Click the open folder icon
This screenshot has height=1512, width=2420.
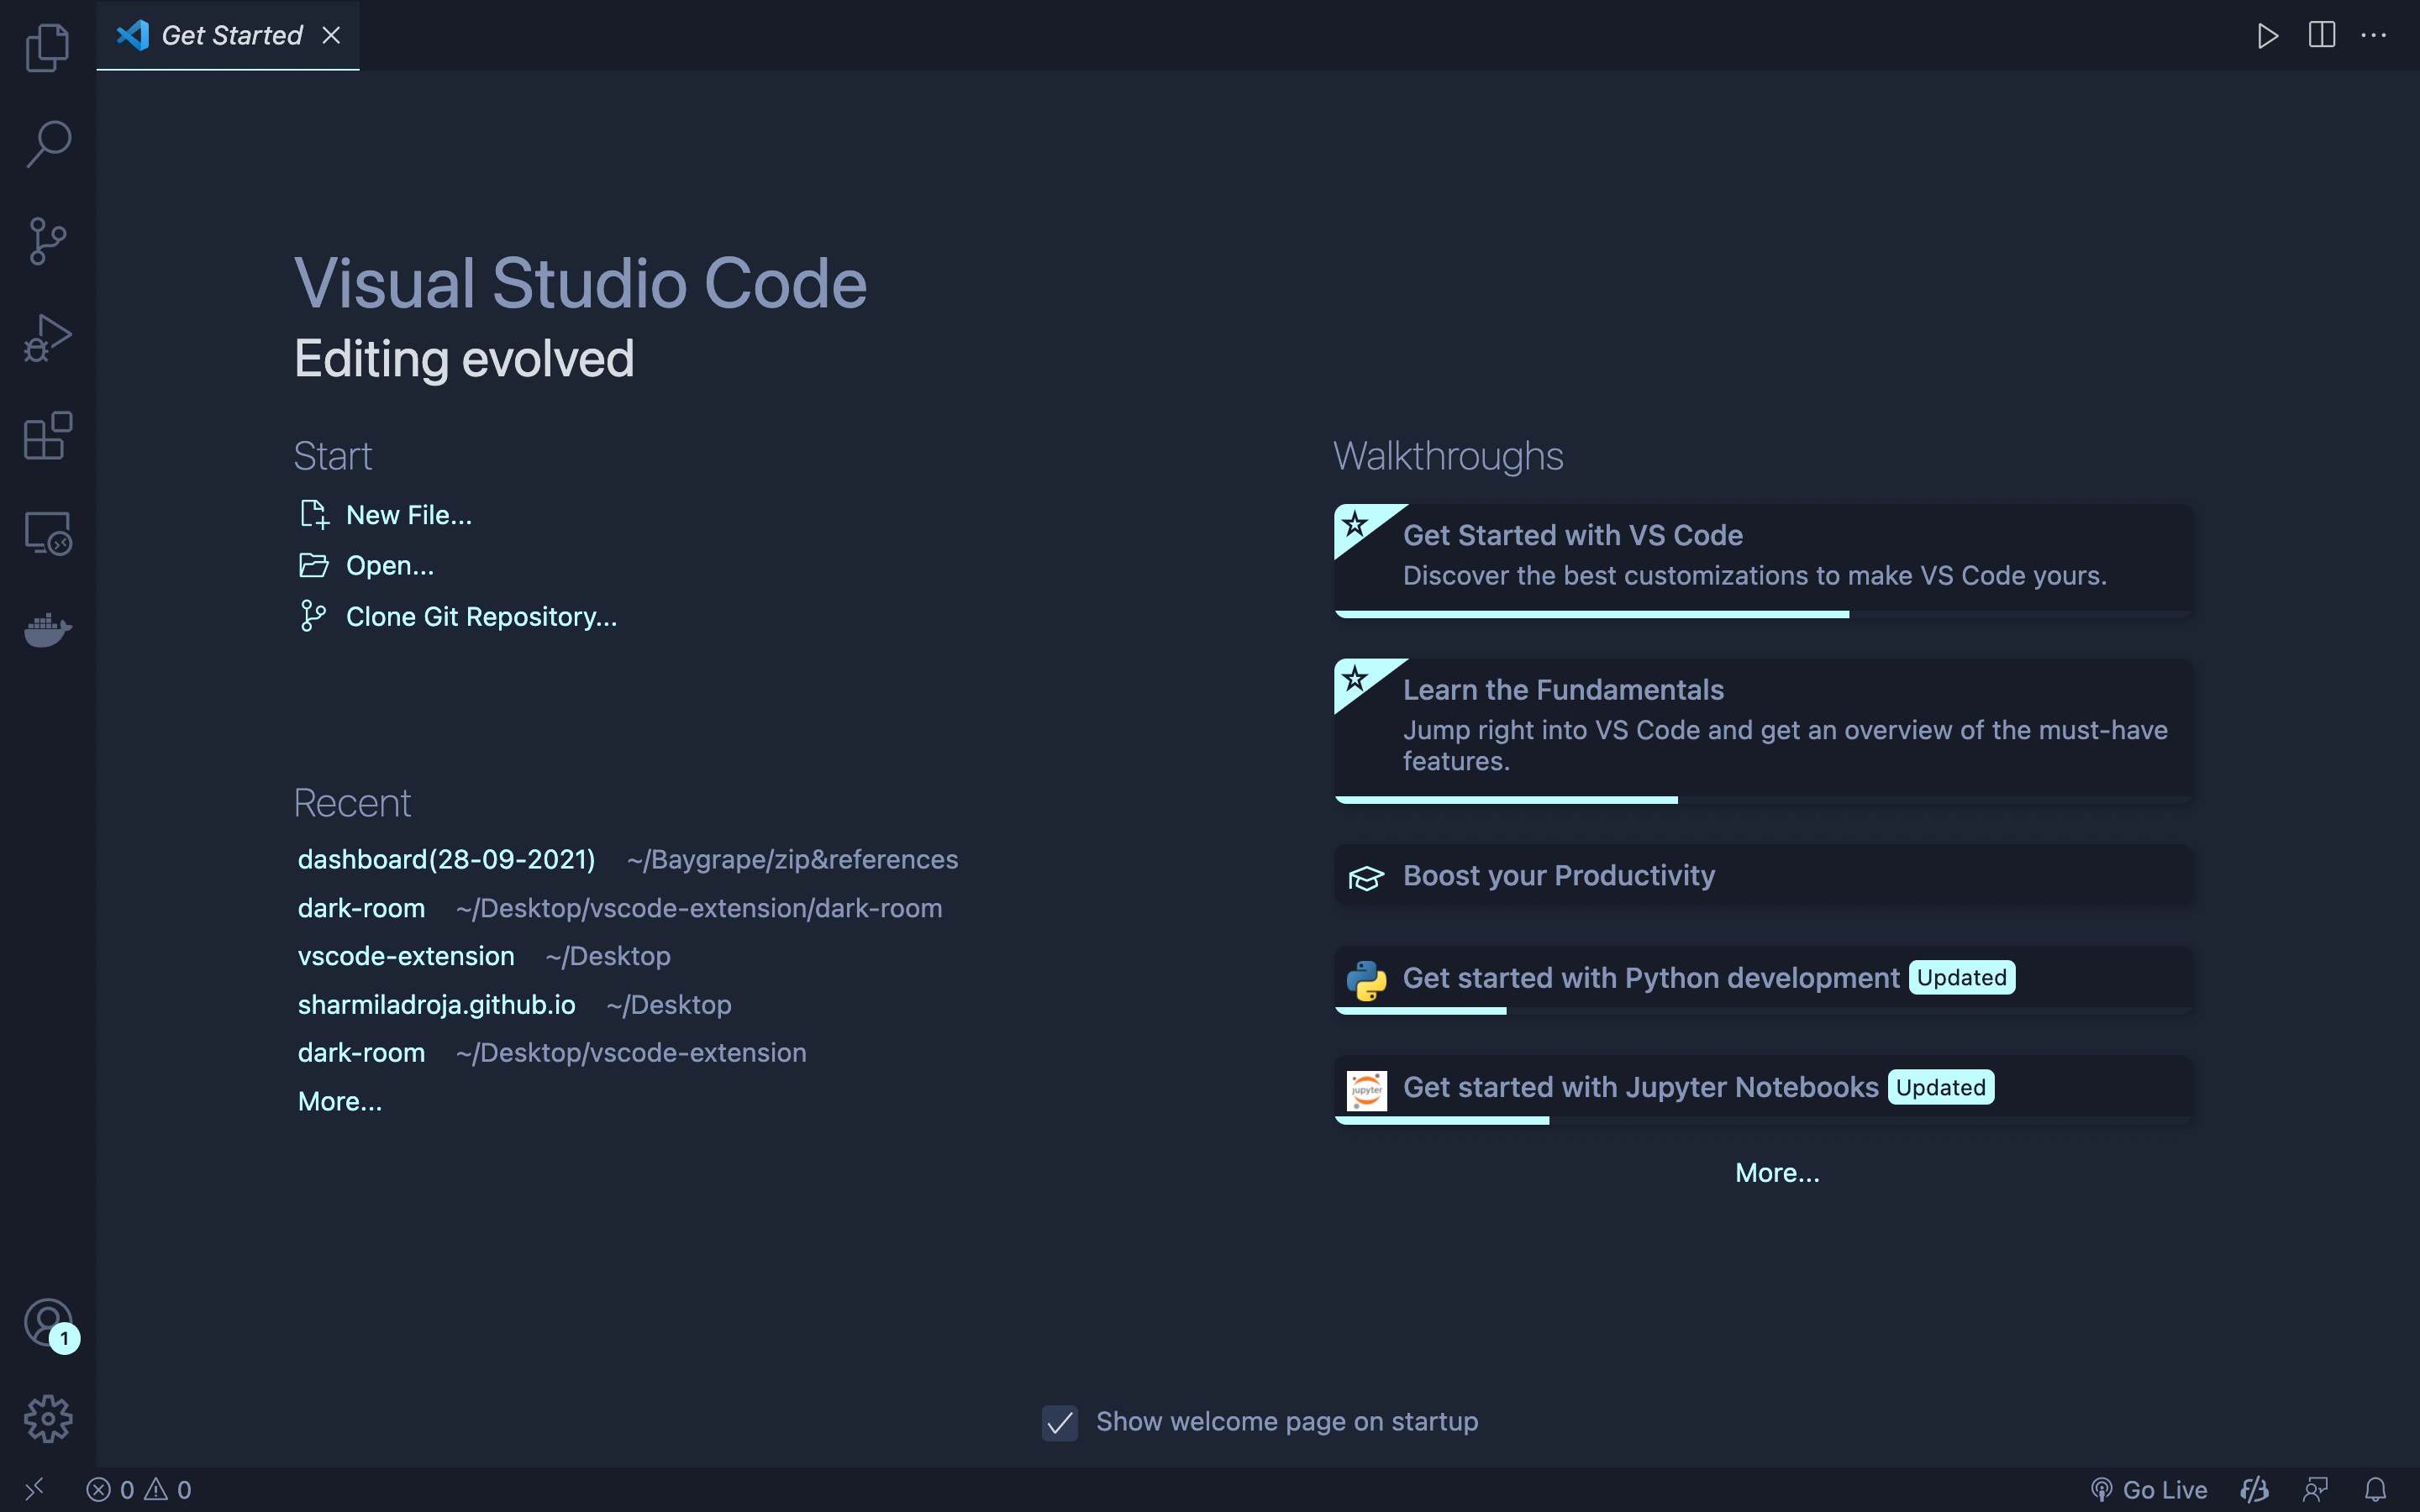click(314, 566)
